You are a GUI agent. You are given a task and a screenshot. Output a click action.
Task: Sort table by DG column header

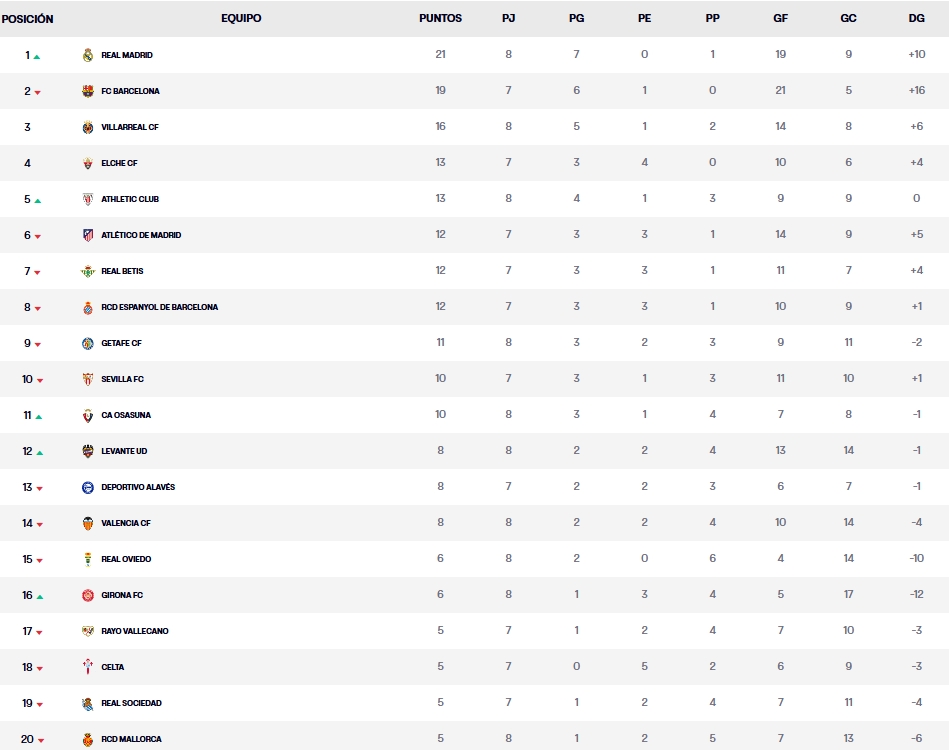click(916, 18)
